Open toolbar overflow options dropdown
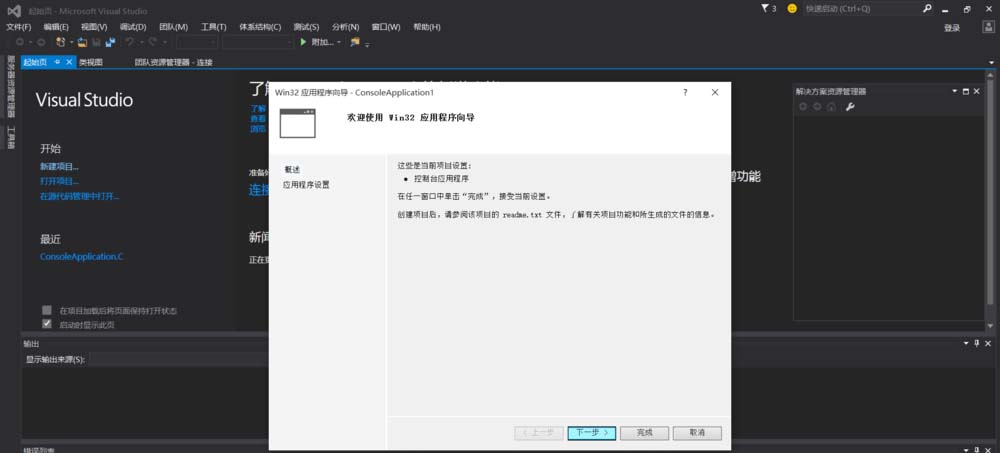The width and height of the screenshot is (1000, 453). pyautogui.click(x=367, y=44)
